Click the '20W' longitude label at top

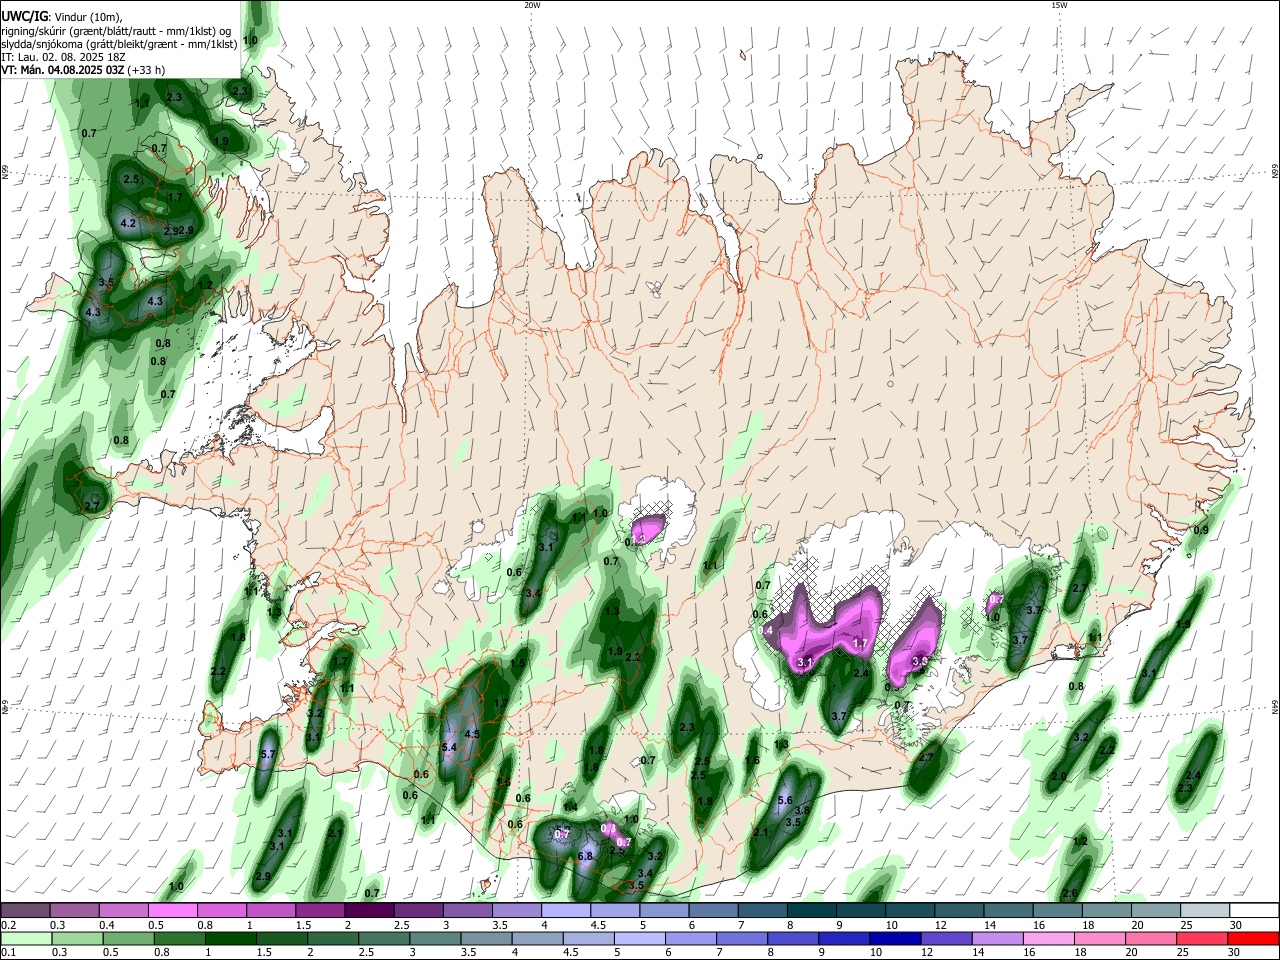532,5
